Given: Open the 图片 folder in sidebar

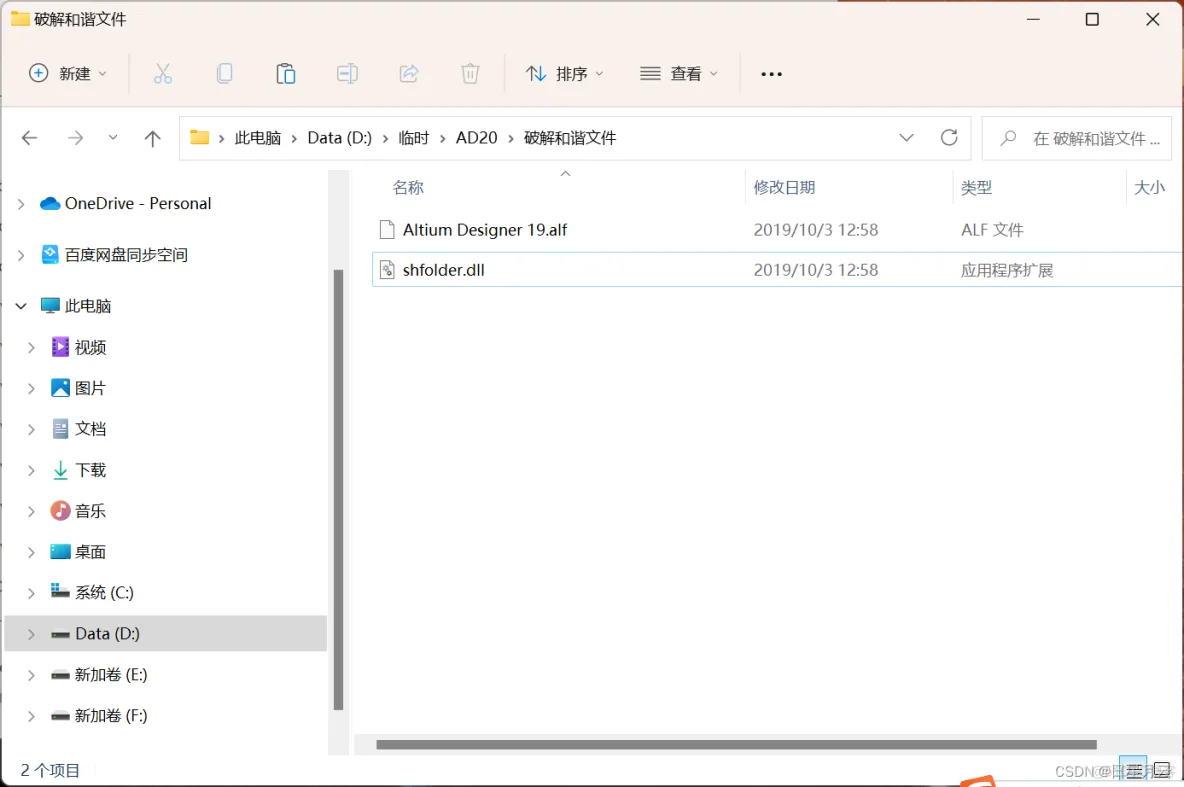Looking at the screenshot, I should point(90,387).
